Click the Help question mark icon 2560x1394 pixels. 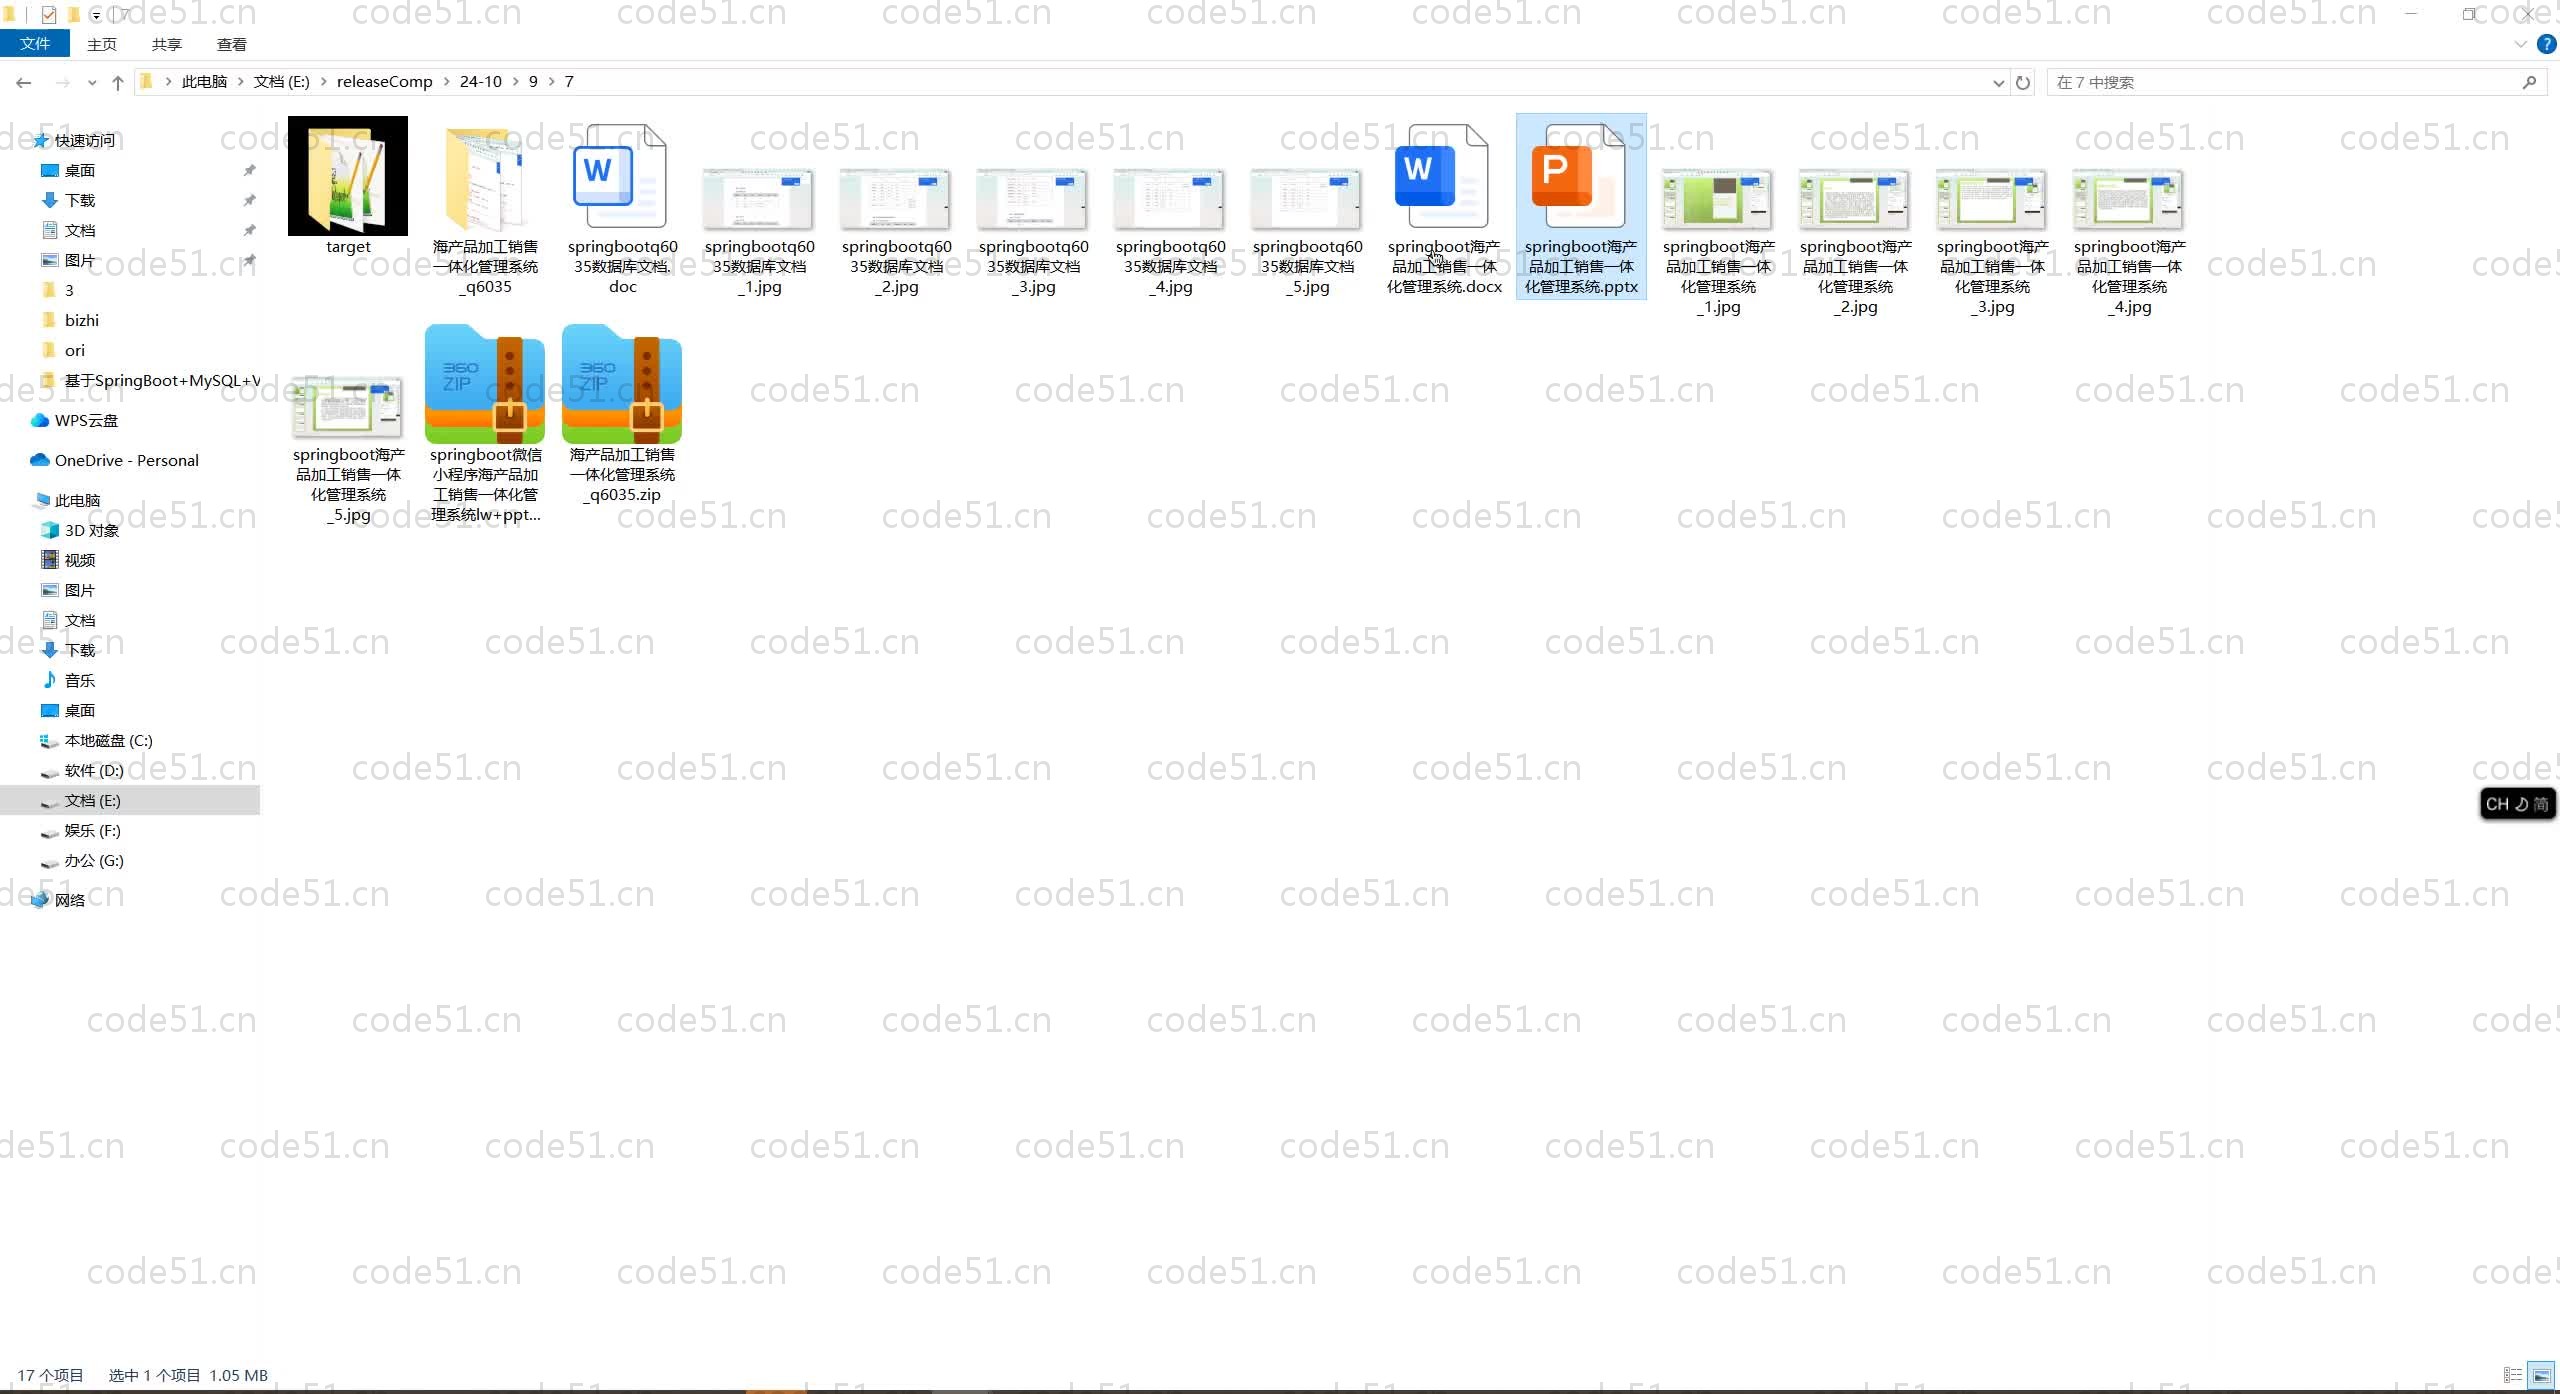[2546, 44]
